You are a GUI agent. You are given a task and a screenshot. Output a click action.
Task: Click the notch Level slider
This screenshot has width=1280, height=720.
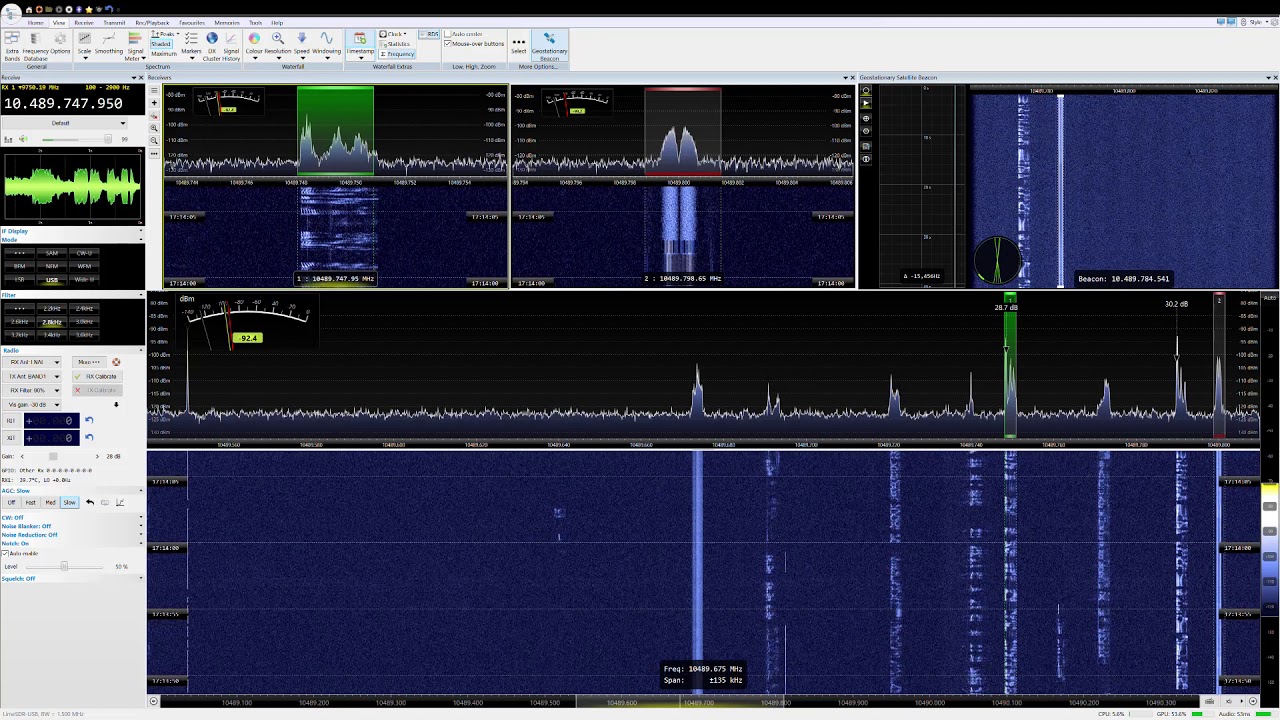point(64,566)
